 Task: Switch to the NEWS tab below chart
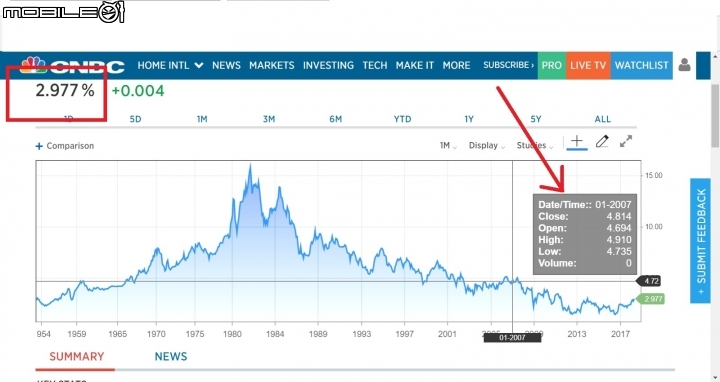pos(171,356)
